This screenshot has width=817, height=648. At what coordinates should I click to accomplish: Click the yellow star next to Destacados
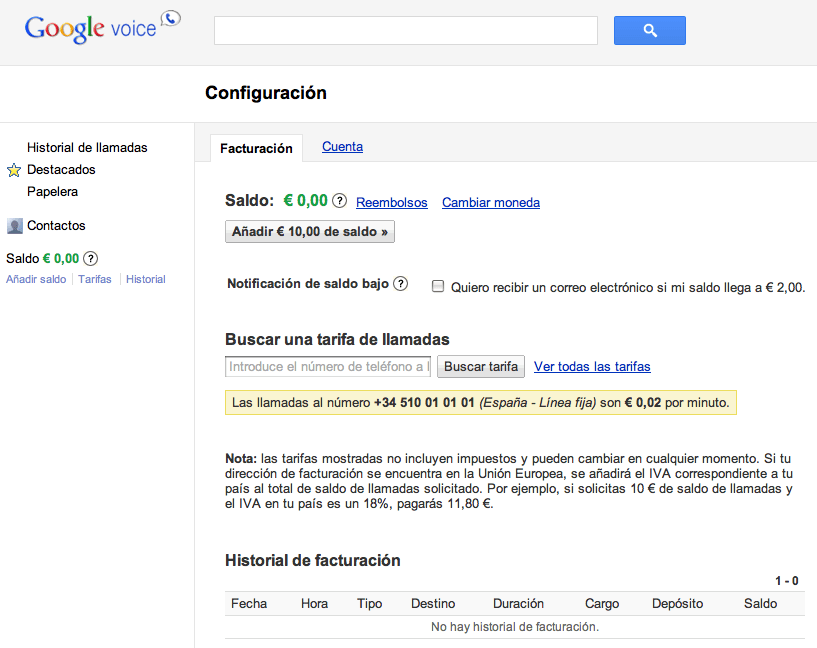[x=14, y=170]
